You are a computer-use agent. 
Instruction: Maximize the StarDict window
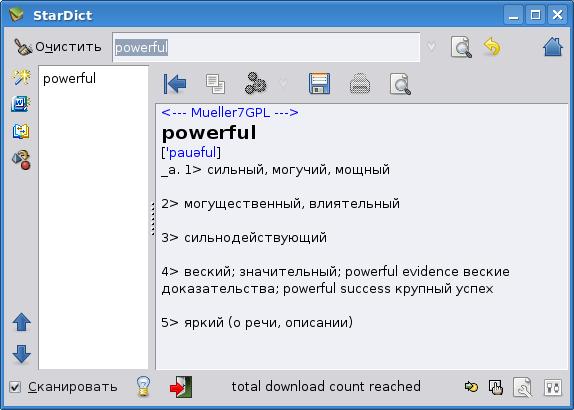tap(535, 15)
